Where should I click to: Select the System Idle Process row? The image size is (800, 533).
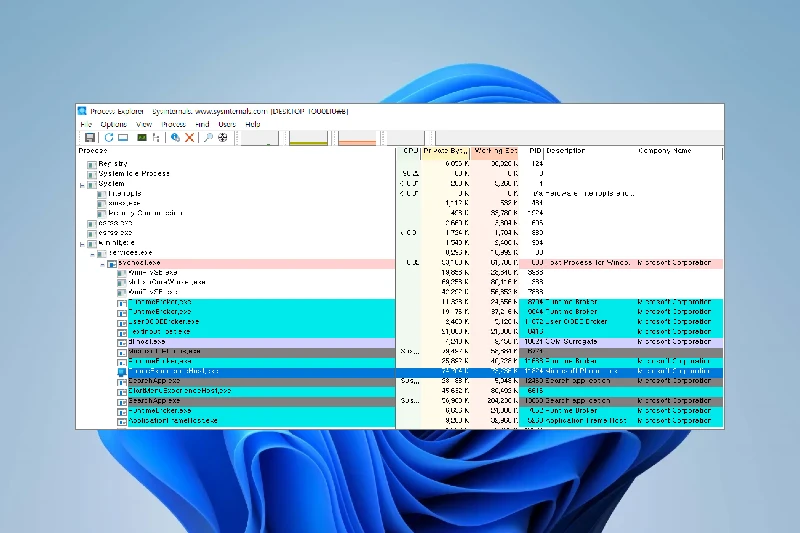(x=399, y=174)
